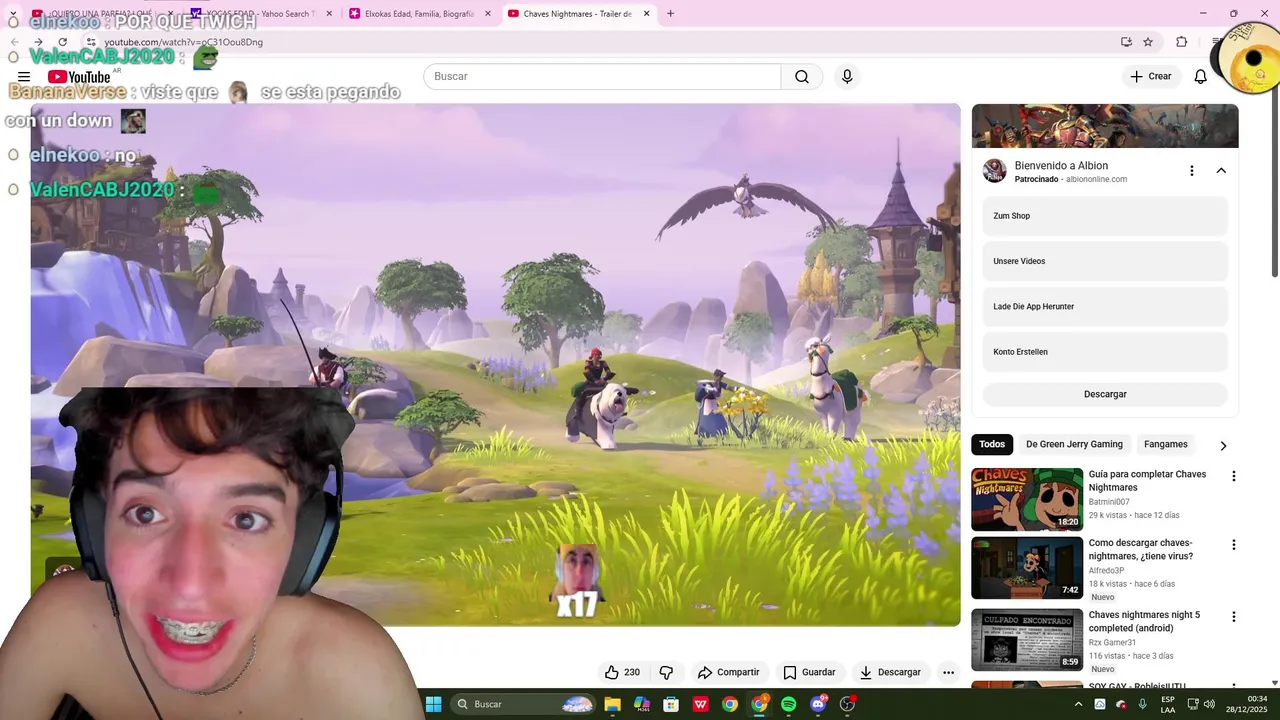Open the Windows Start menu

433,704
